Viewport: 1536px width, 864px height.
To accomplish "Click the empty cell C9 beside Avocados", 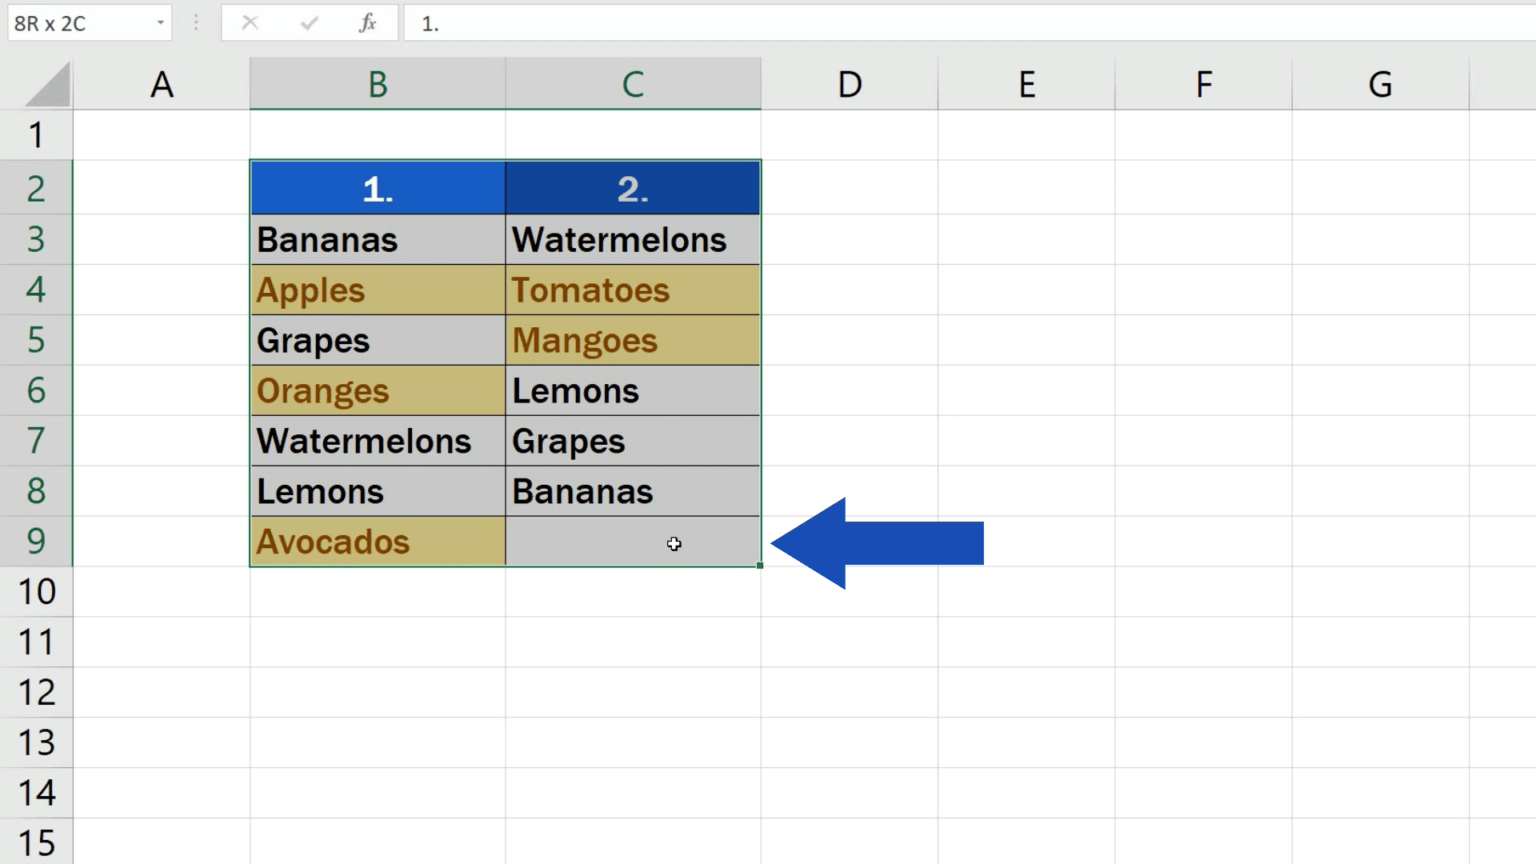I will tap(633, 541).
